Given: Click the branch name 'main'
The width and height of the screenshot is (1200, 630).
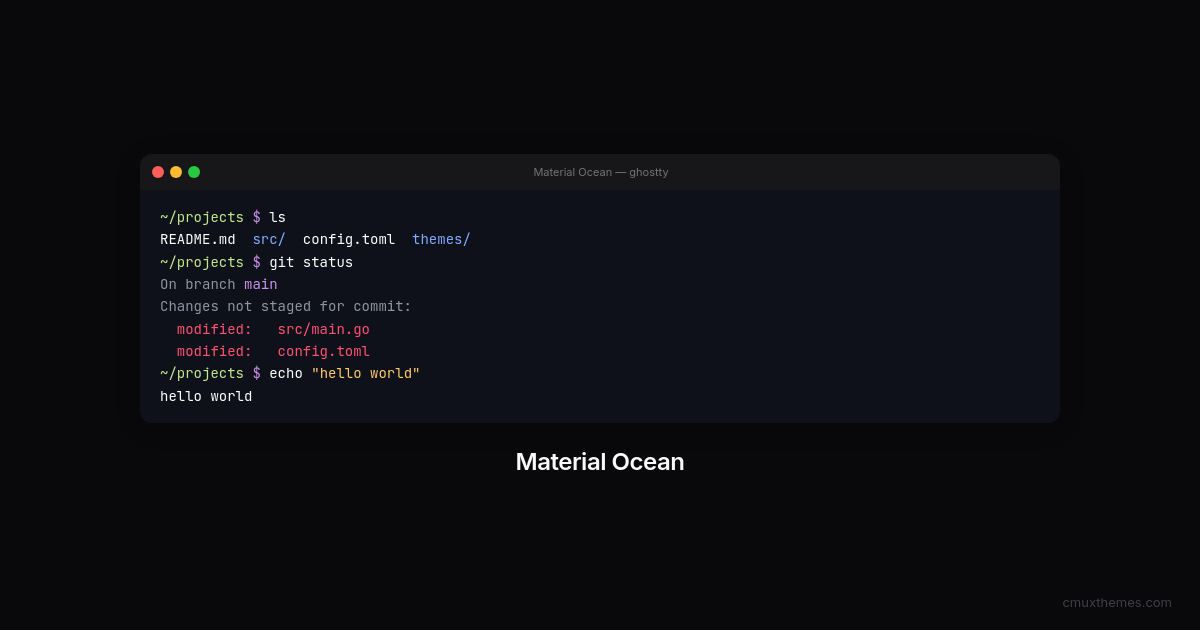Looking at the screenshot, I should (x=261, y=284).
